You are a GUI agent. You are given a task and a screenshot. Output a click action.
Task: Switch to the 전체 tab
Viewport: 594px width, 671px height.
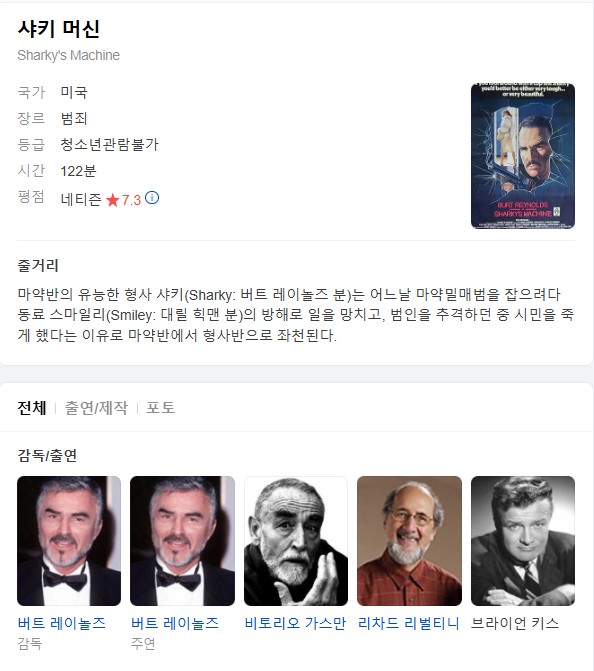(x=32, y=407)
